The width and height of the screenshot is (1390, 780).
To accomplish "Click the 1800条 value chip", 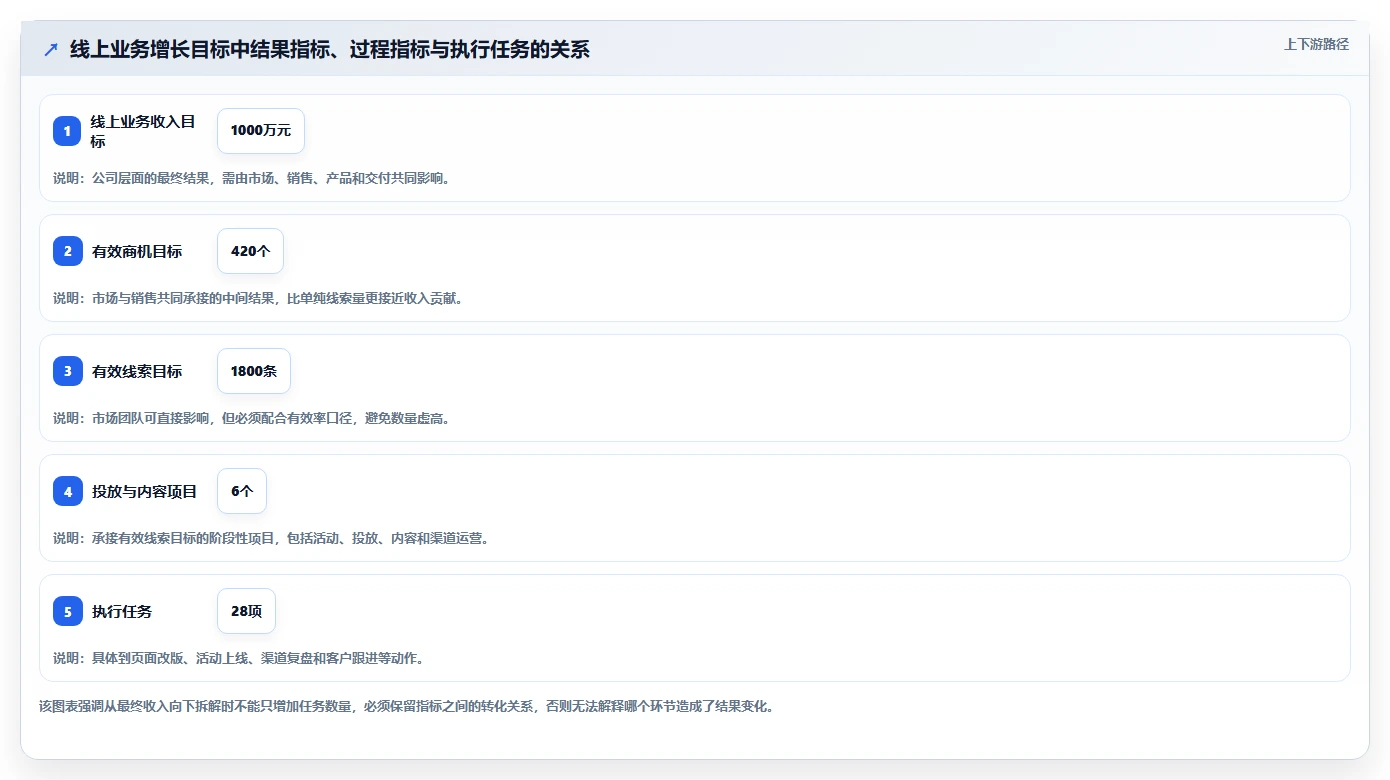I will pos(254,371).
